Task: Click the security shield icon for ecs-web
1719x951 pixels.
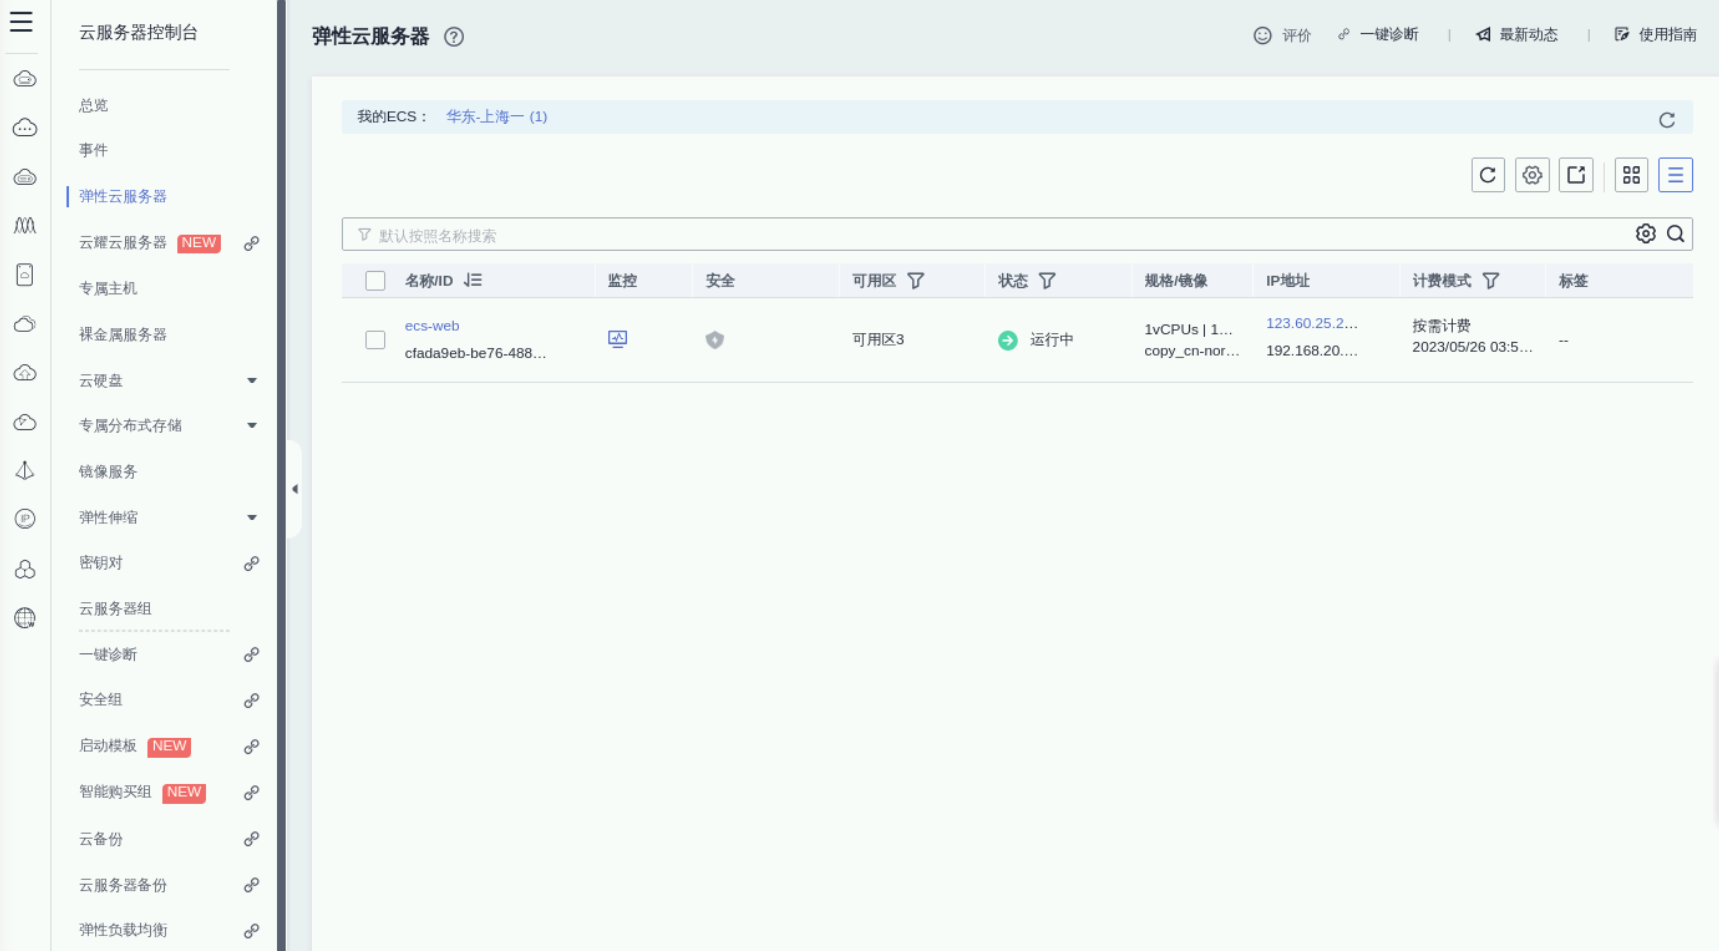Action: 714,340
